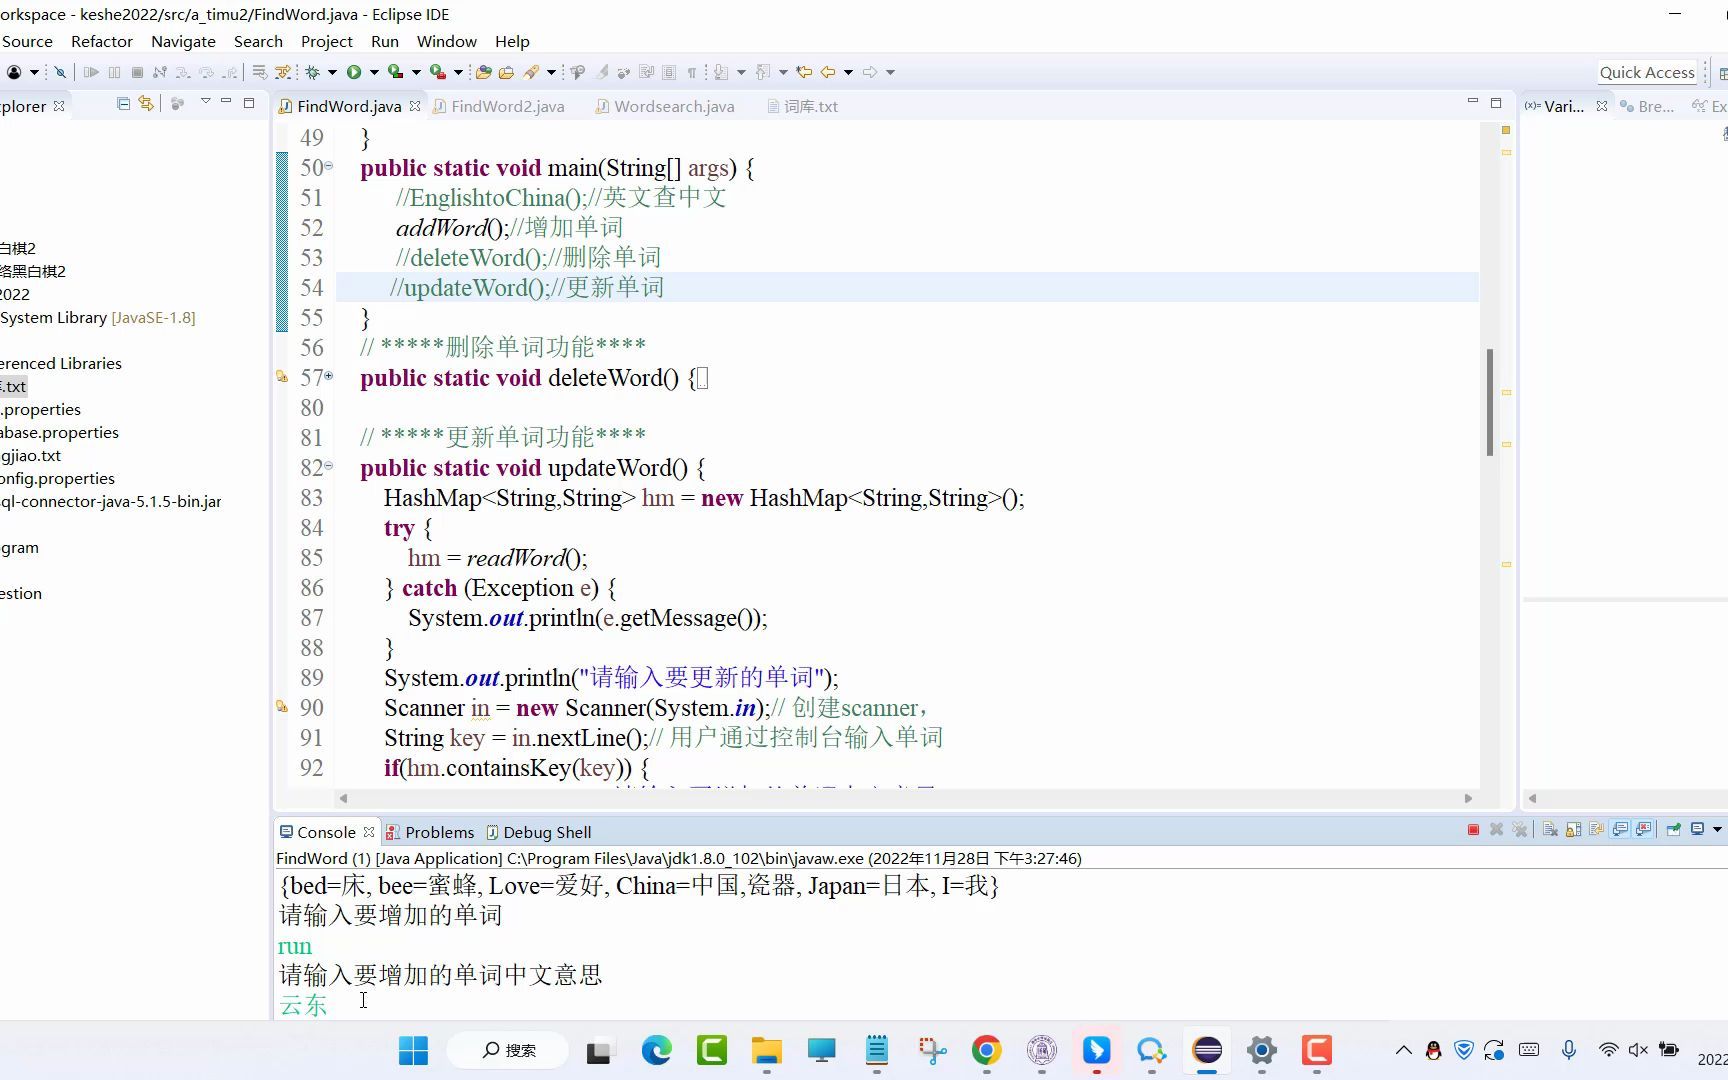Open the Window menu

coord(447,42)
